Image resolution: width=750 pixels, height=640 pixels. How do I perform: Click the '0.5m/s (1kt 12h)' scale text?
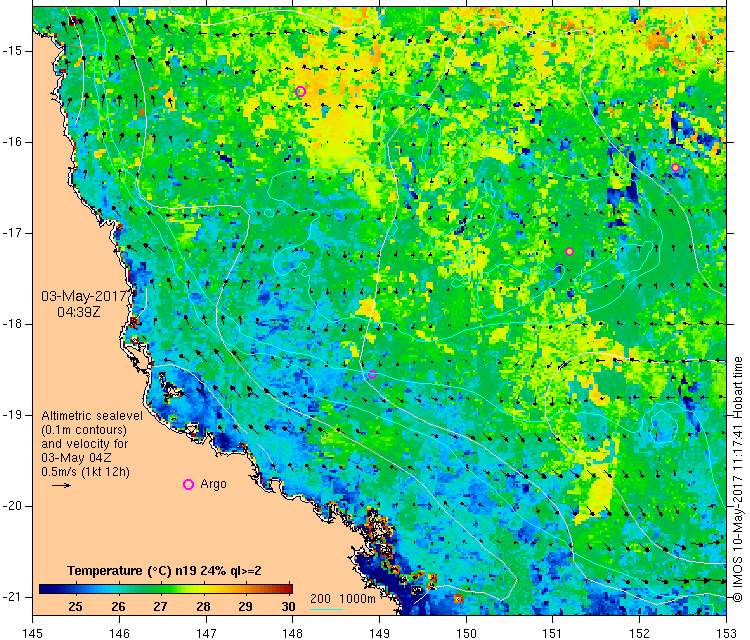tap(85, 472)
